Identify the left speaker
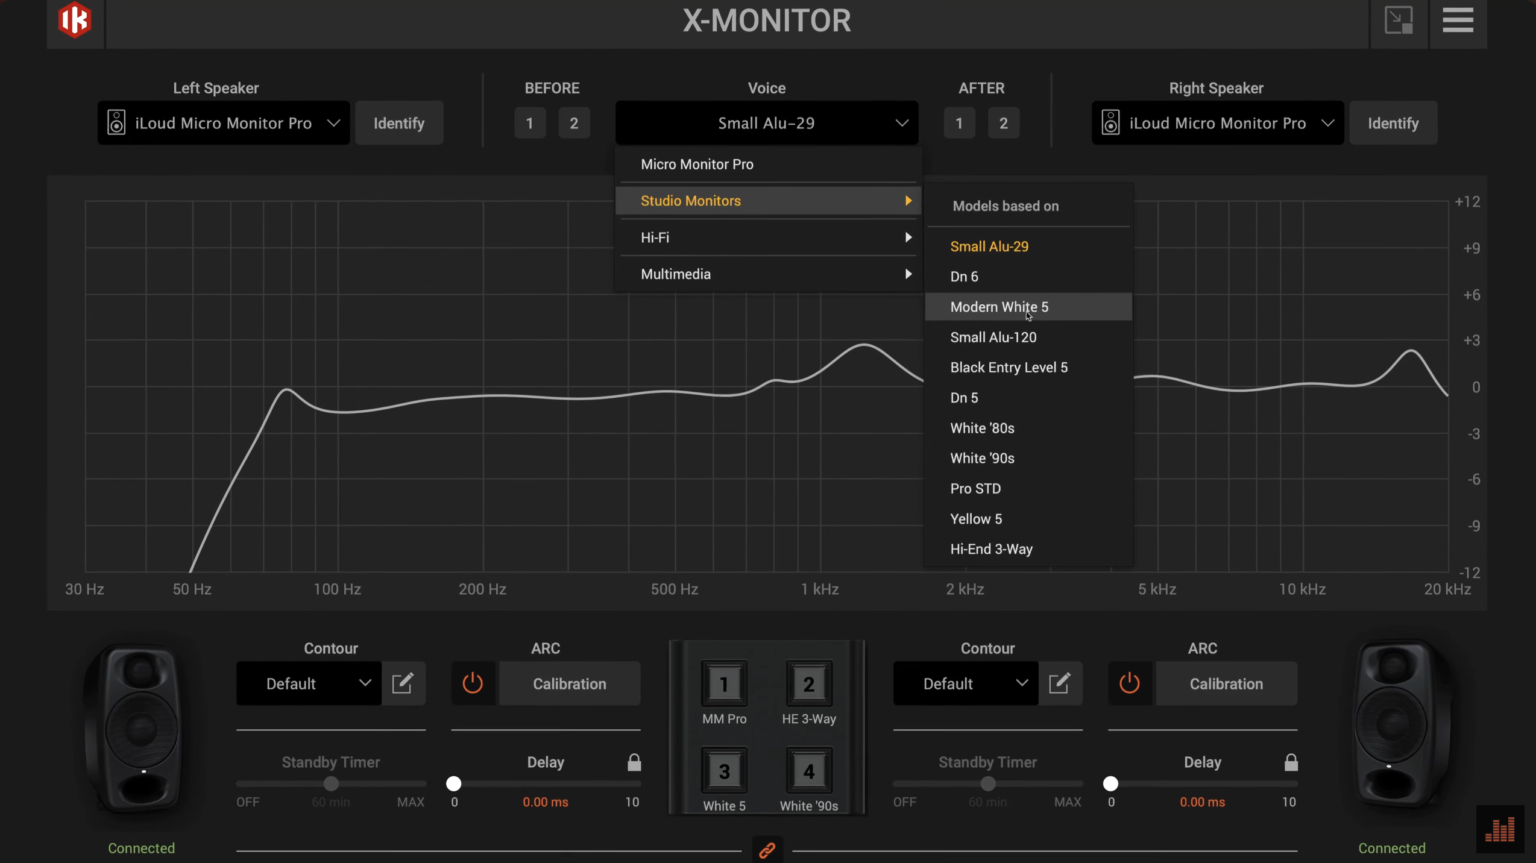The width and height of the screenshot is (1536, 863). (399, 123)
